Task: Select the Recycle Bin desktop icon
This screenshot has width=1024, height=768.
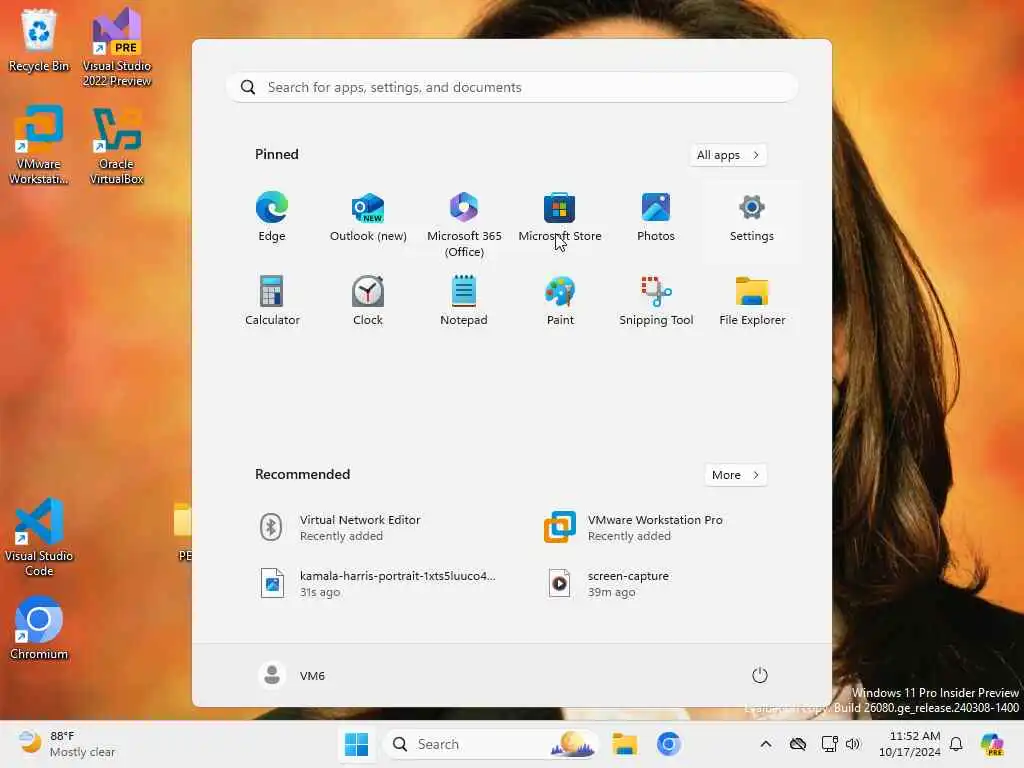Action: coord(39,40)
